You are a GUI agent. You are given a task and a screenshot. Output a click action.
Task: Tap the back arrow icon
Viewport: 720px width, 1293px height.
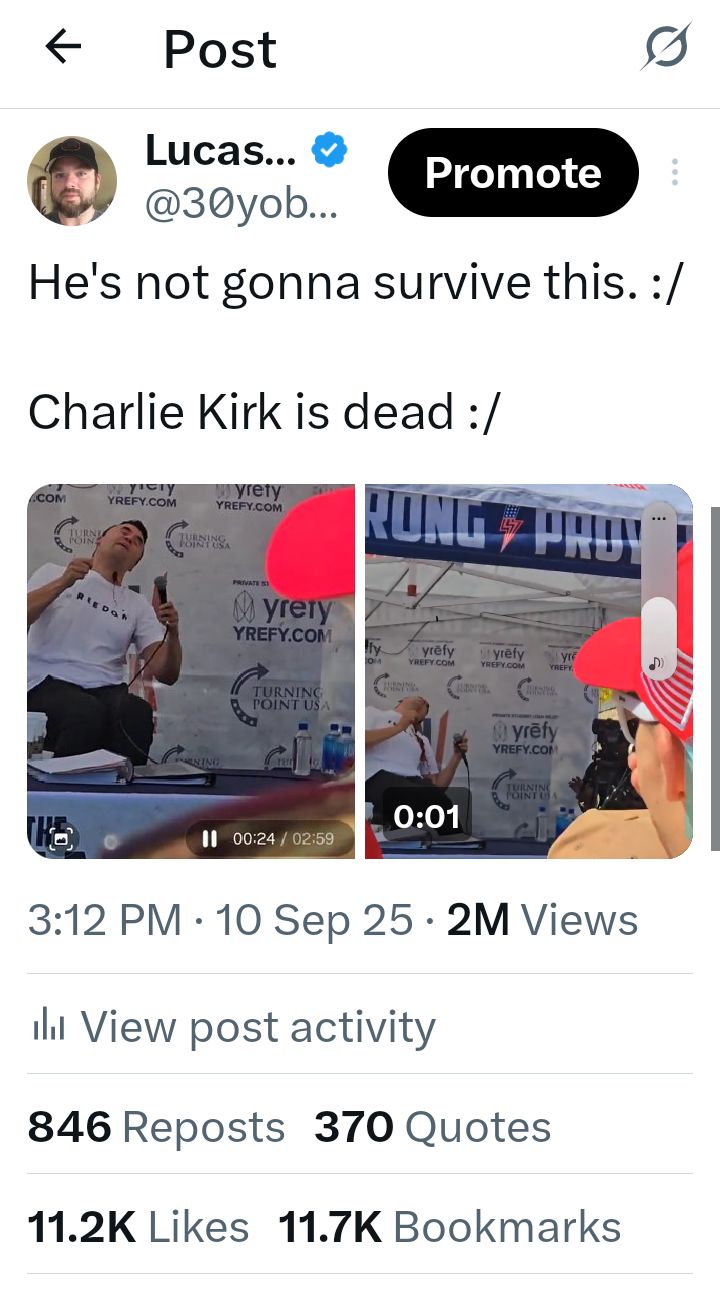point(63,47)
